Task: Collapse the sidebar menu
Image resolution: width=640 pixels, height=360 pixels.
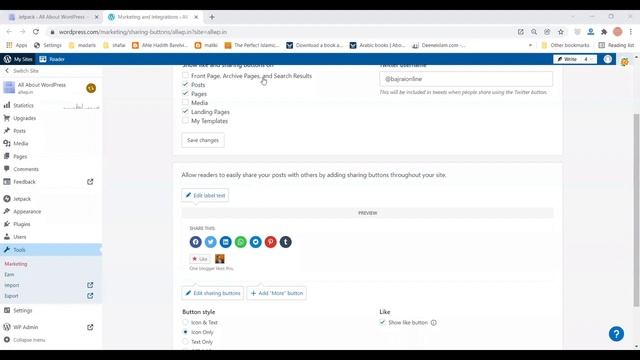Action: (24, 340)
